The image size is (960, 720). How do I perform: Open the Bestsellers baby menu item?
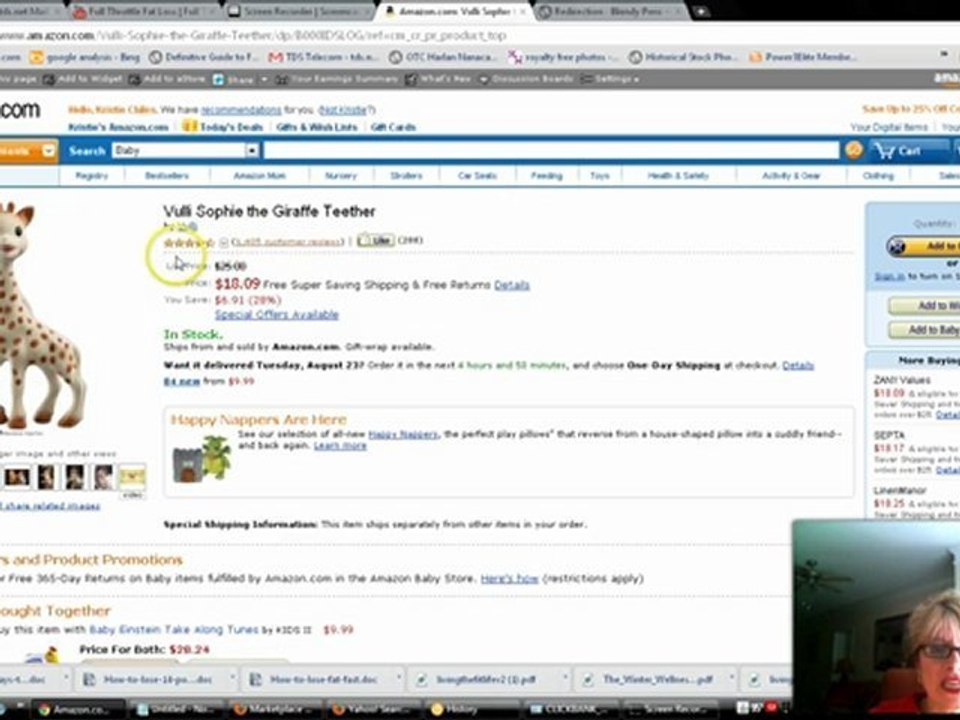click(167, 176)
